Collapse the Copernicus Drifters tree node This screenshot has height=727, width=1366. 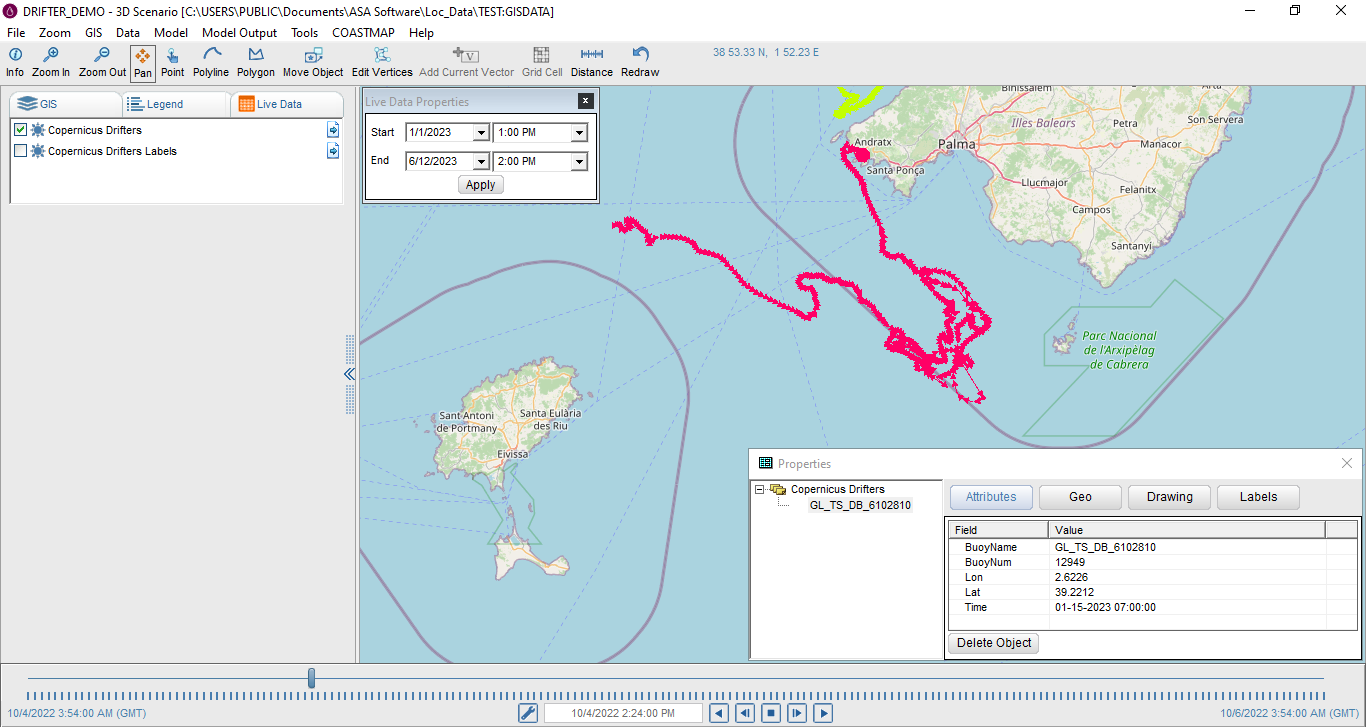(760, 490)
